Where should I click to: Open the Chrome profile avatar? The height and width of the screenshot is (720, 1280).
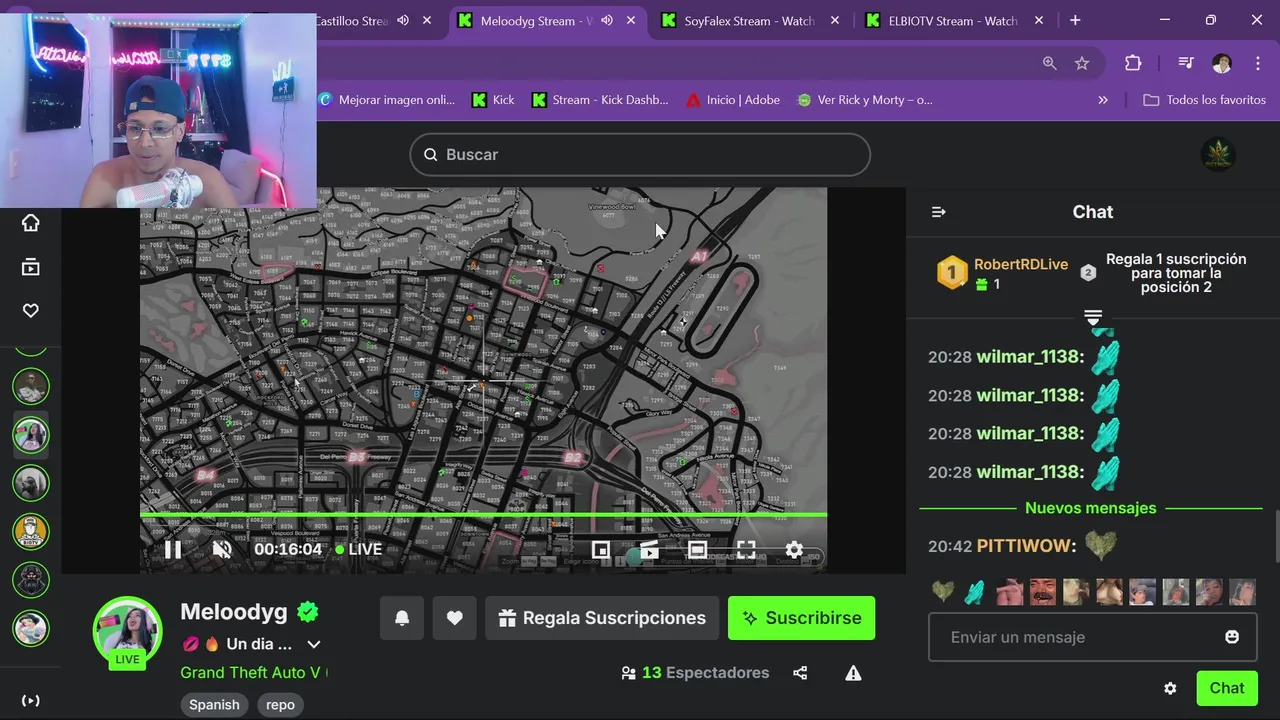point(1221,63)
